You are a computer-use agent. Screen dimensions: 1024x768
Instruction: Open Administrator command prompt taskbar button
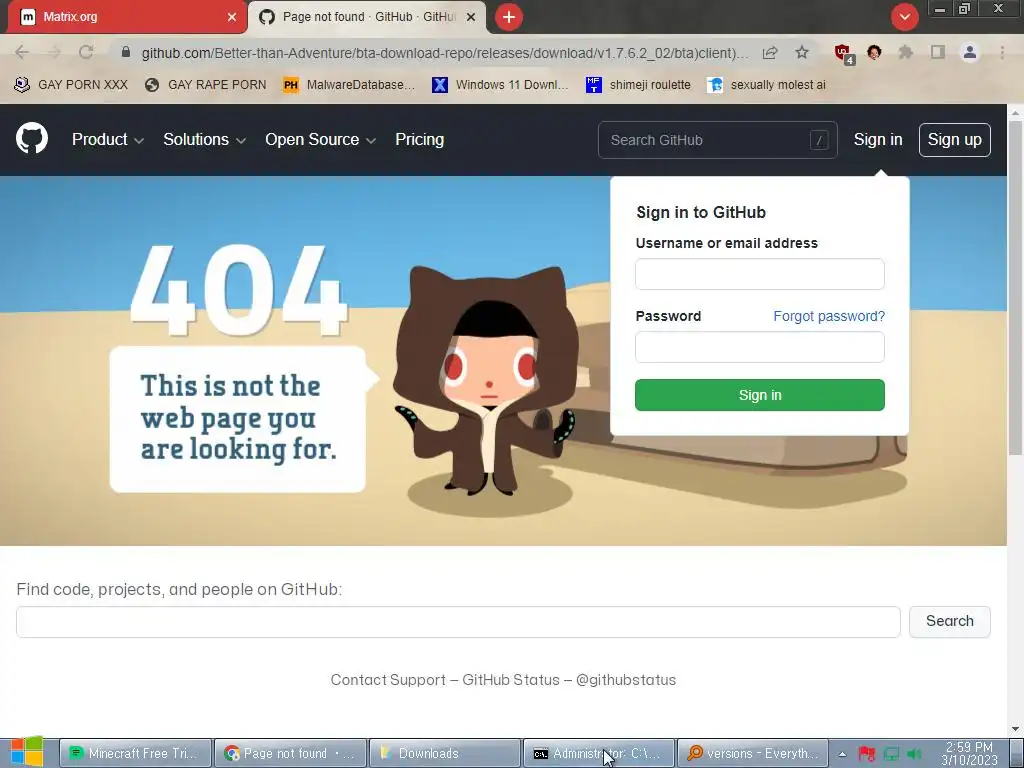(x=599, y=753)
